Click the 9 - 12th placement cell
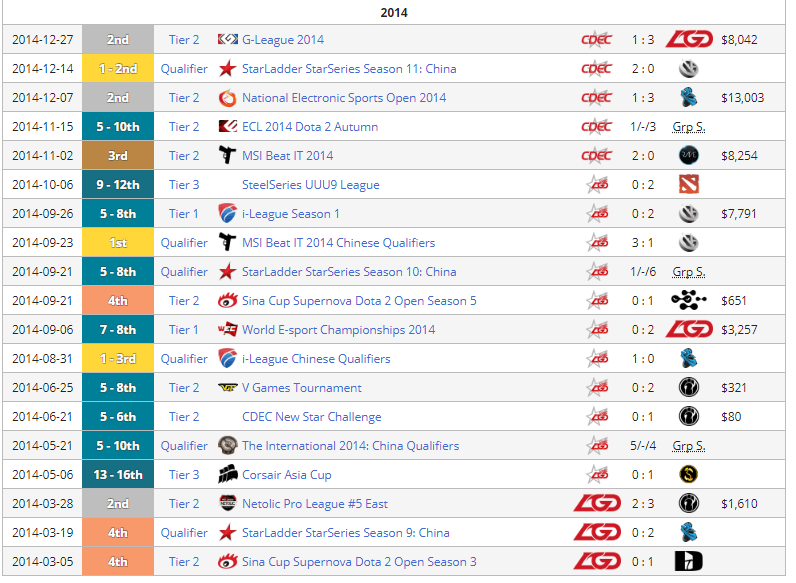The image size is (796, 583). 118,185
